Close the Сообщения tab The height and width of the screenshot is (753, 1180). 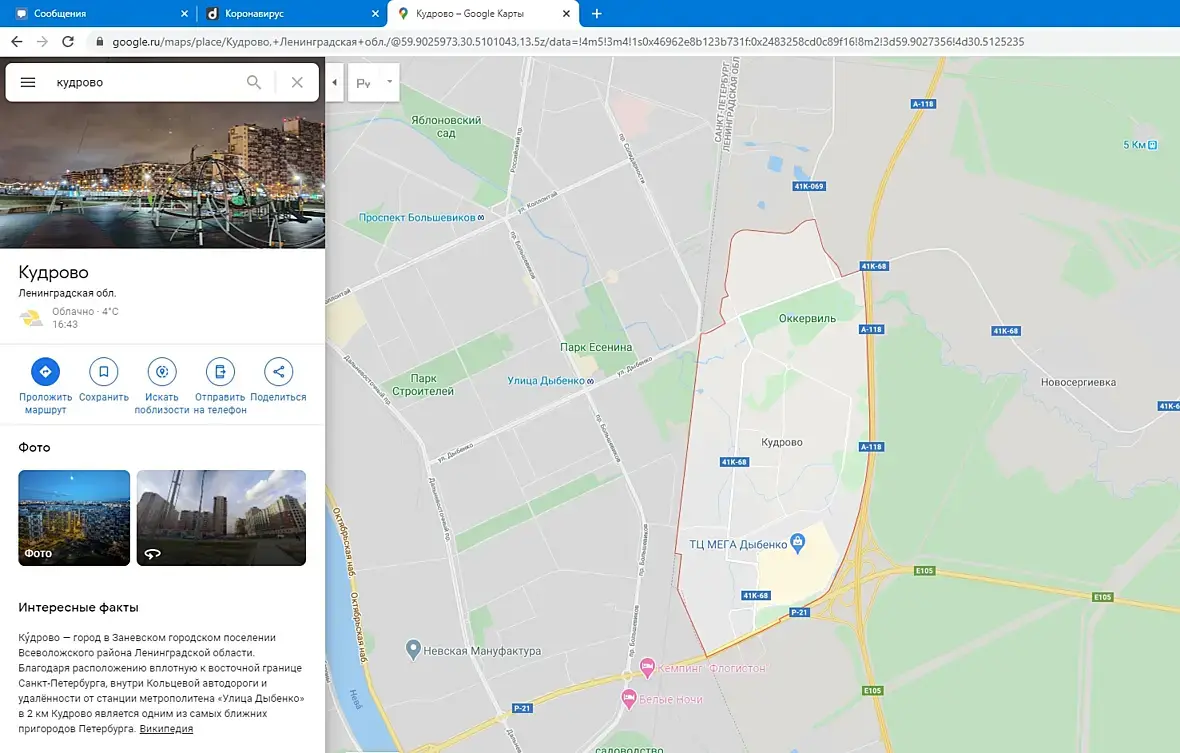pyautogui.click(x=184, y=14)
